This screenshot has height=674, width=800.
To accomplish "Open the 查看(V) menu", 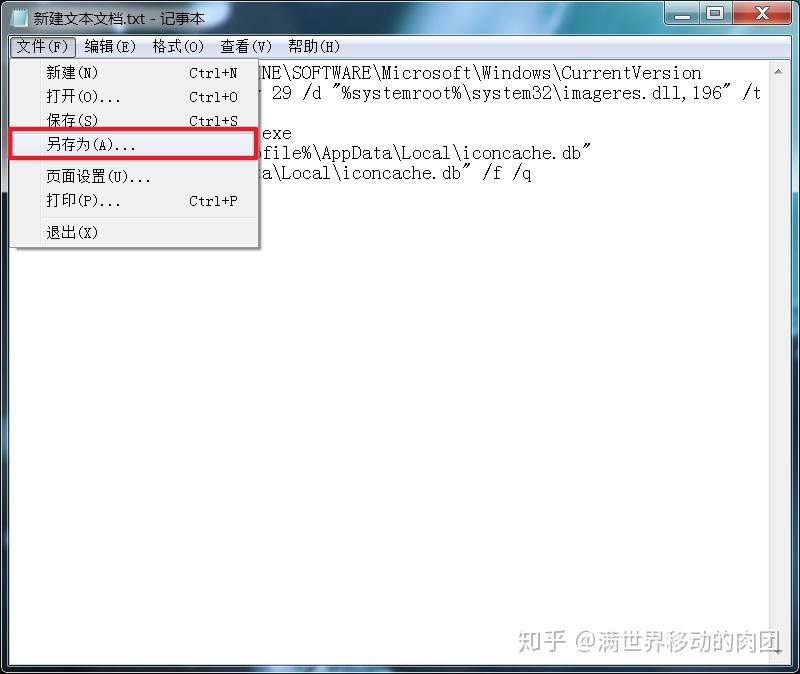I will pyautogui.click(x=246, y=47).
